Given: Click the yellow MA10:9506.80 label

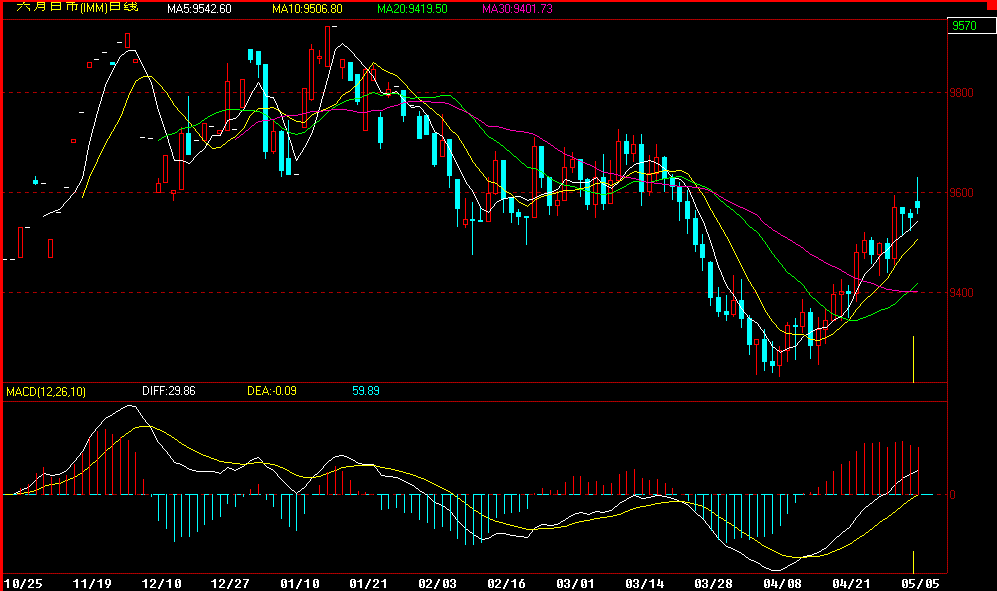Looking at the screenshot, I should pos(306,8).
